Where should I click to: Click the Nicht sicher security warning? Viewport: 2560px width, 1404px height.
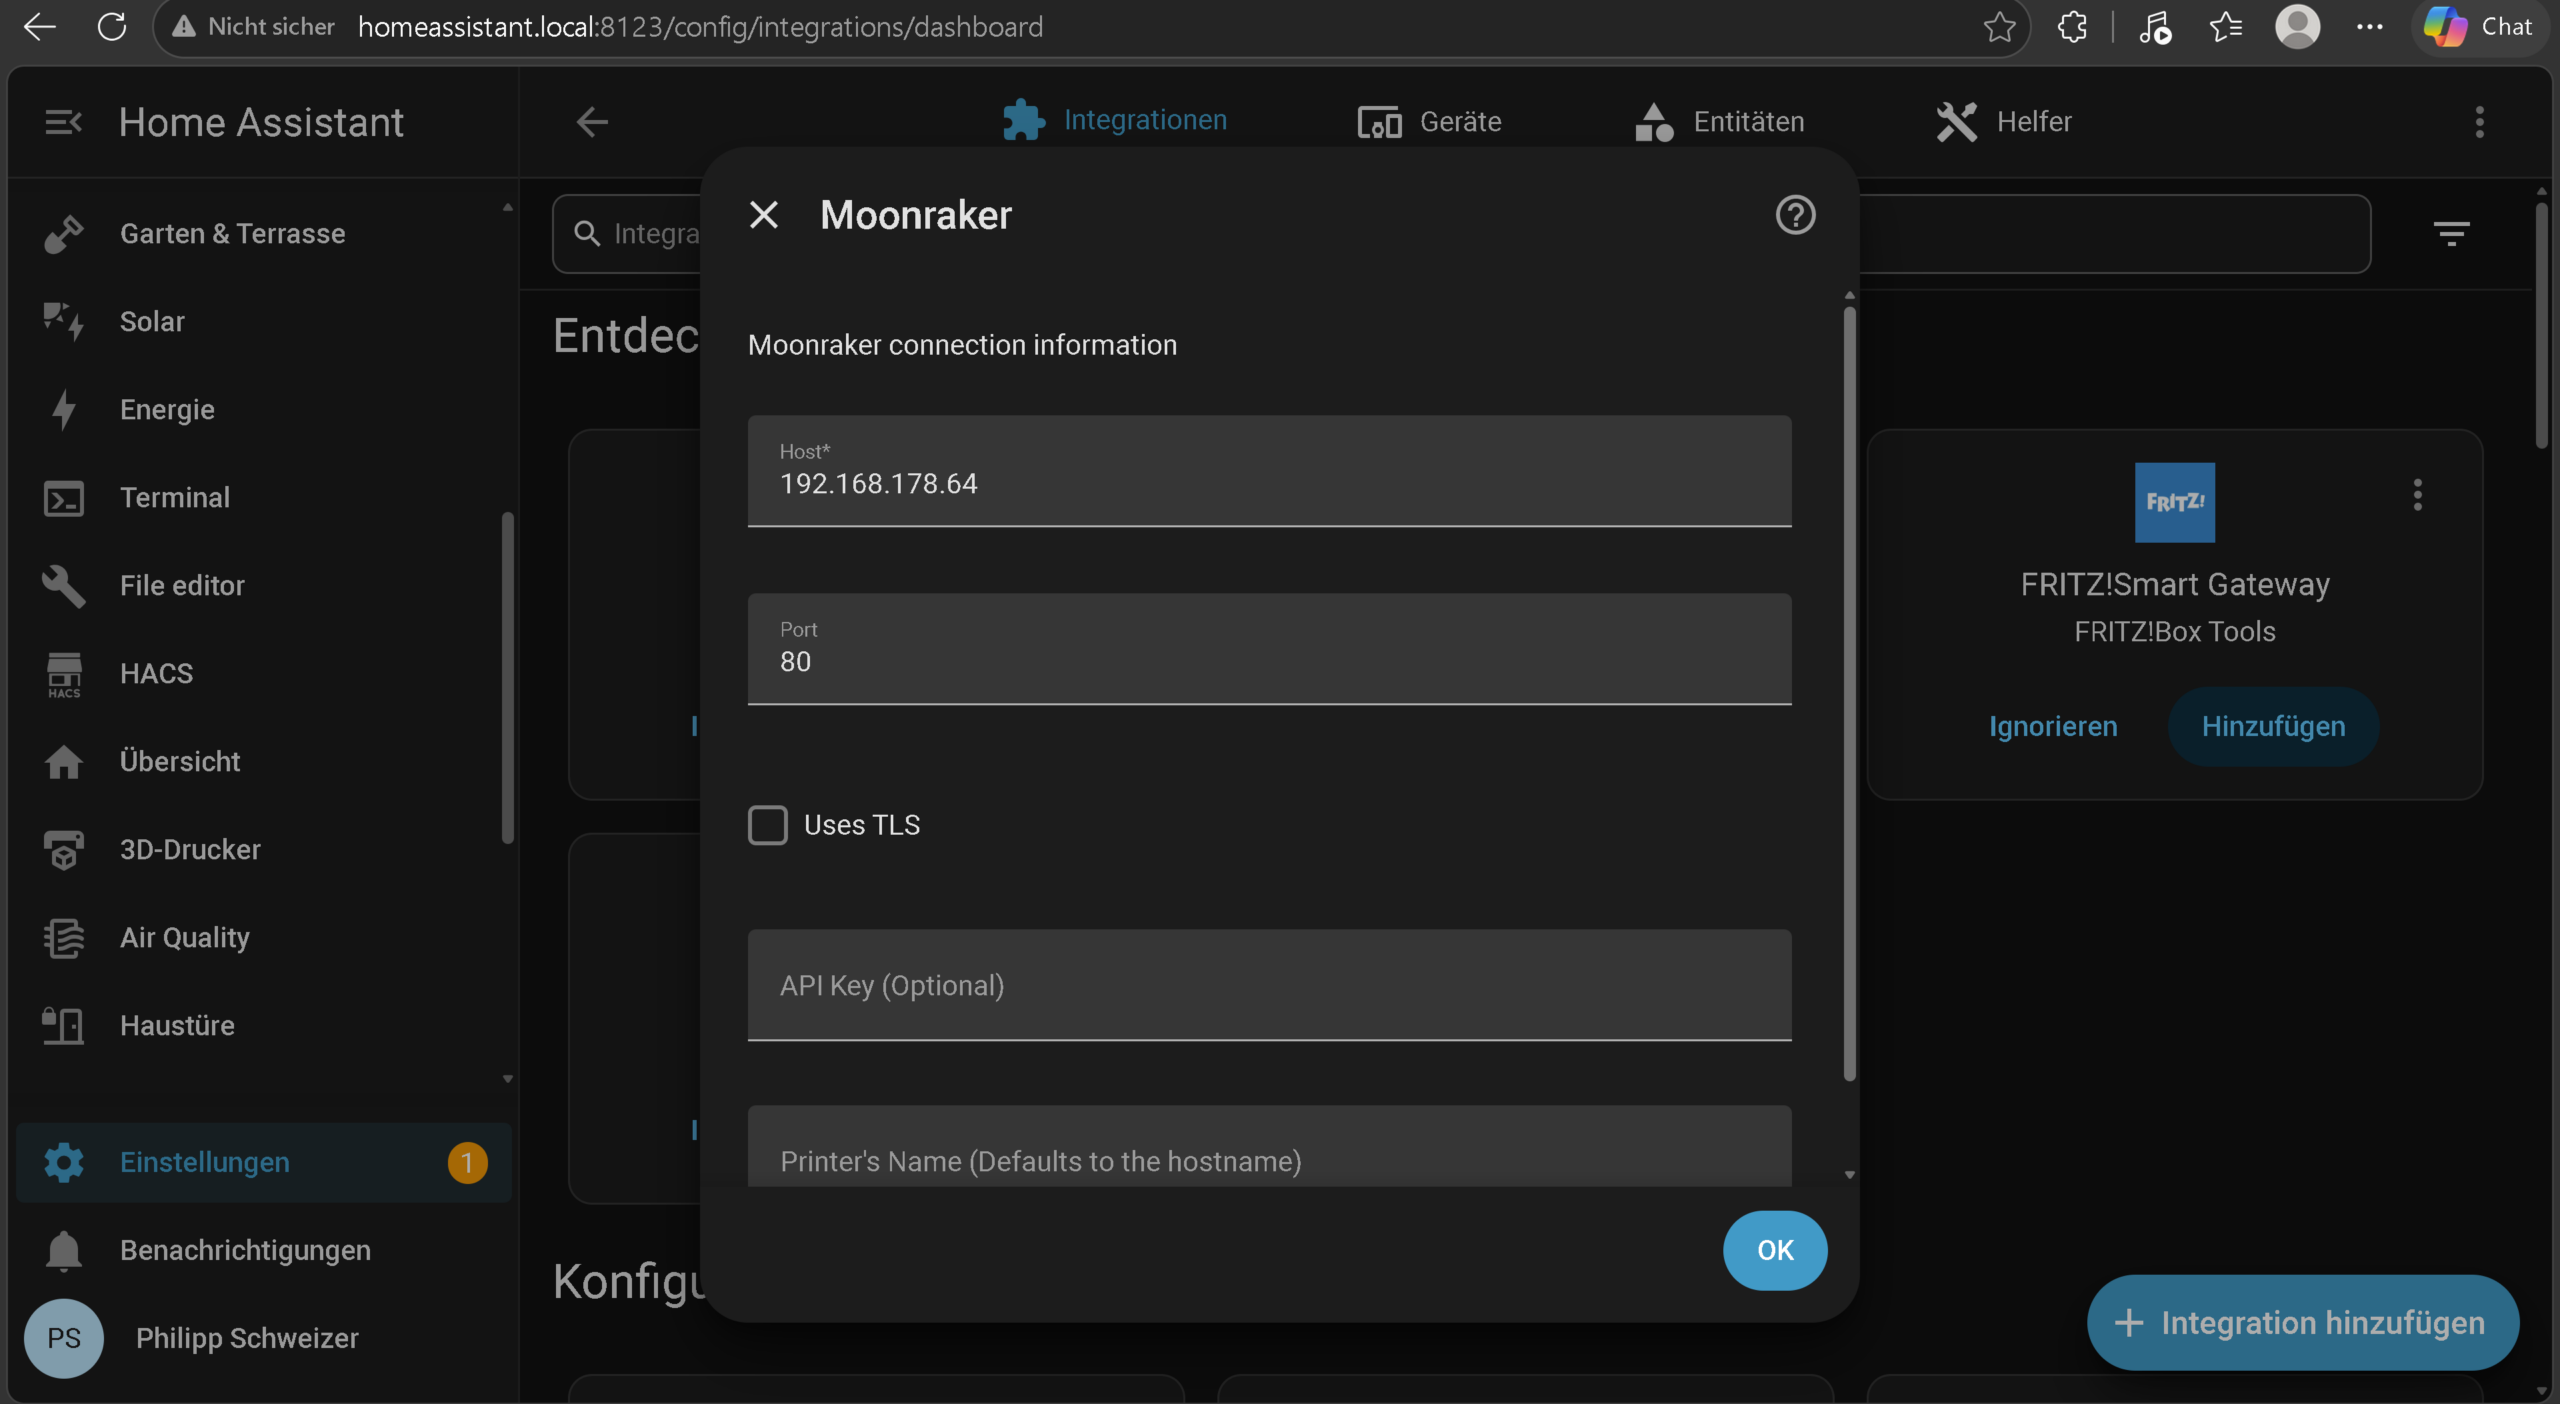[x=252, y=27]
